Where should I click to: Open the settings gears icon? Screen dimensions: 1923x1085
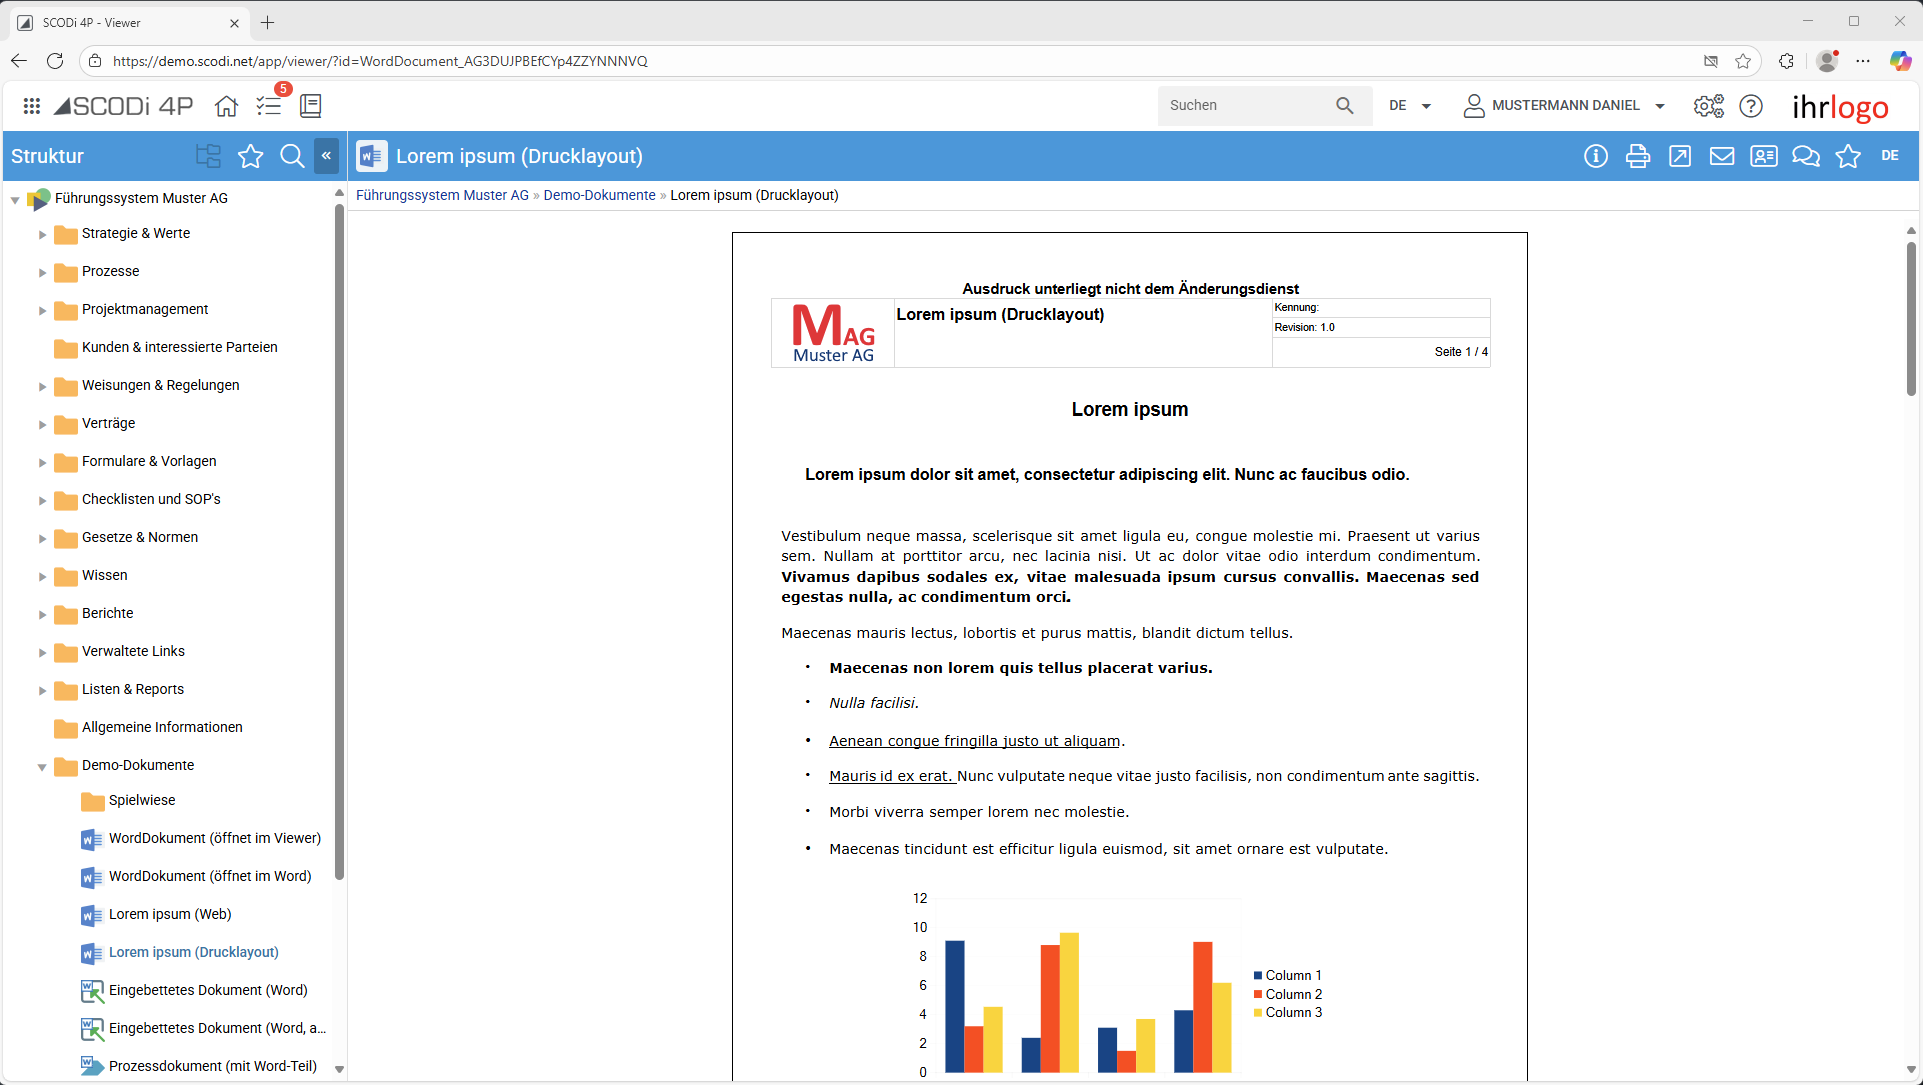coord(1708,105)
